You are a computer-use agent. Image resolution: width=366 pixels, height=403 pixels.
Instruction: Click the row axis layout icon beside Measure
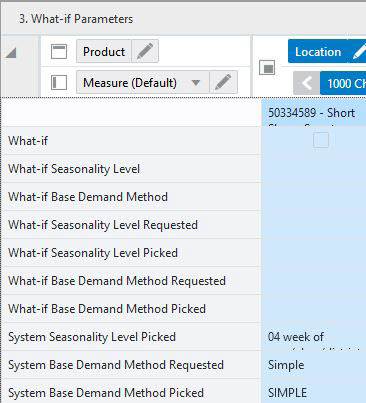pyautogui.click(x=59, y=82)
